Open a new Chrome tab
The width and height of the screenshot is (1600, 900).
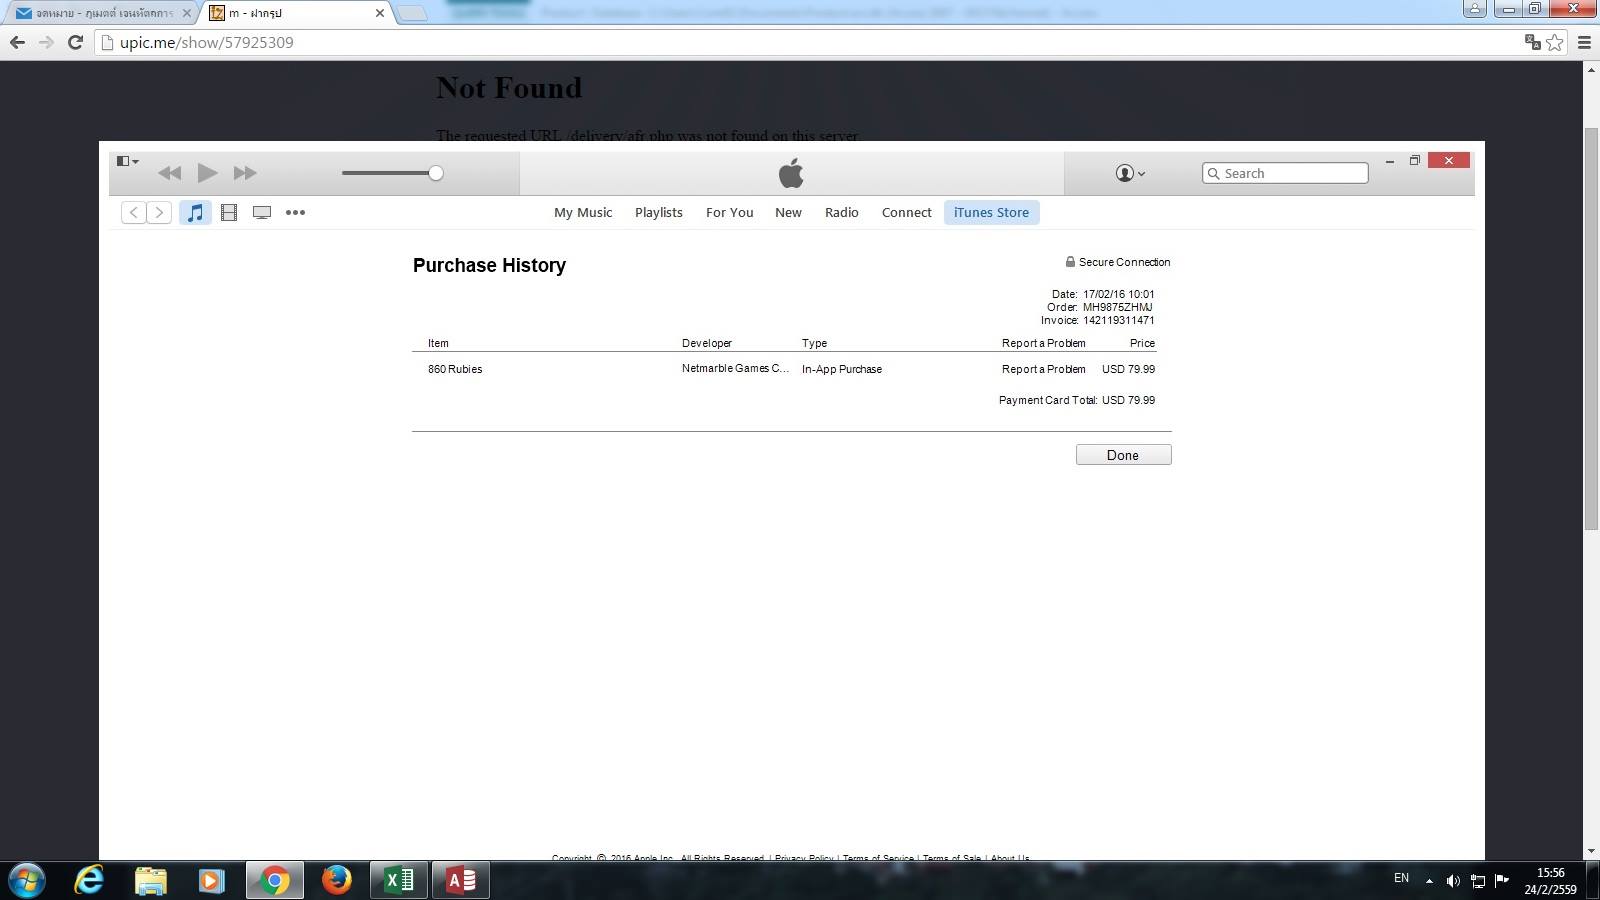[411, 13]
